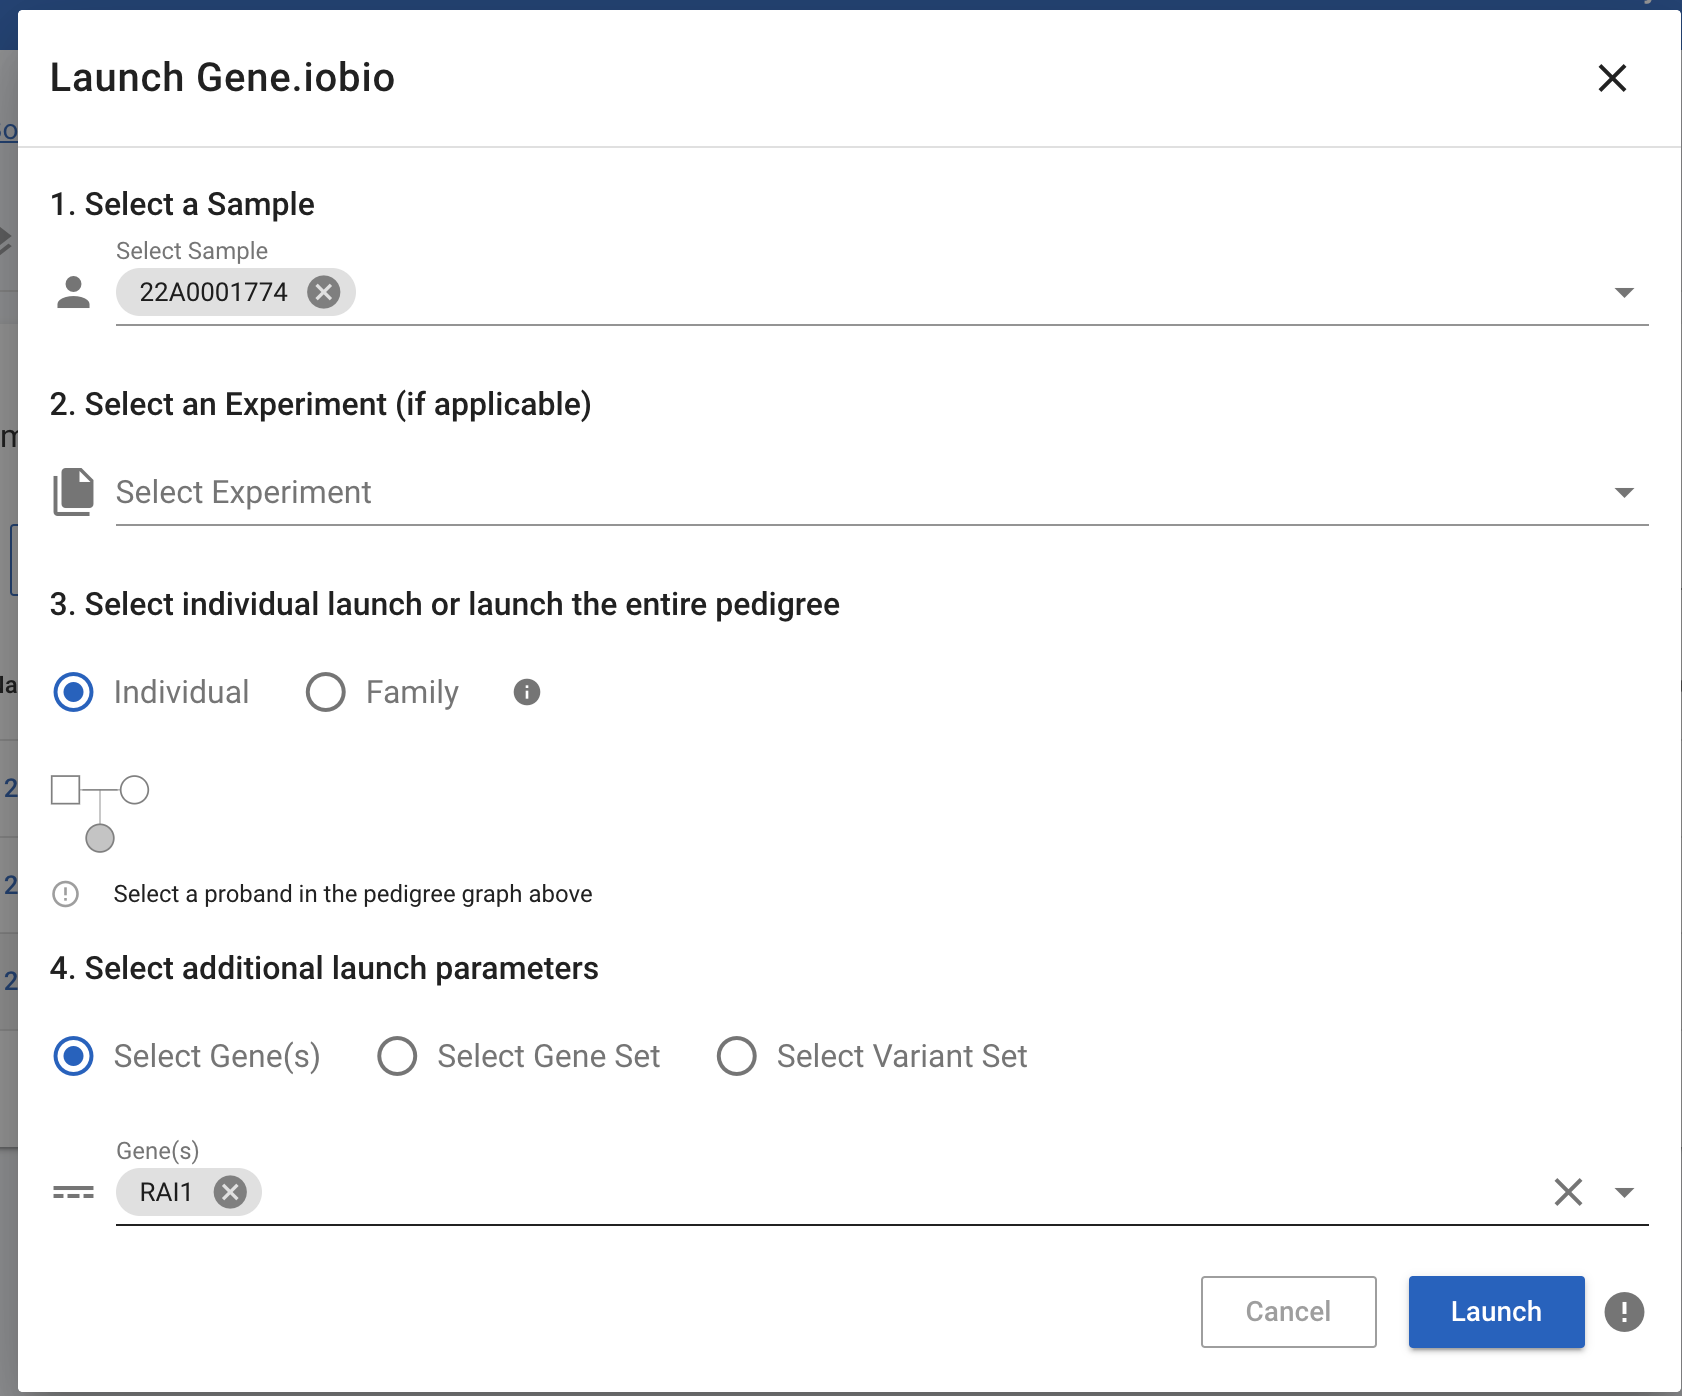Click the warning icon next to proband message
Screen dimensions: 1682x1396
pyautogui.click(x=65, y=893)
